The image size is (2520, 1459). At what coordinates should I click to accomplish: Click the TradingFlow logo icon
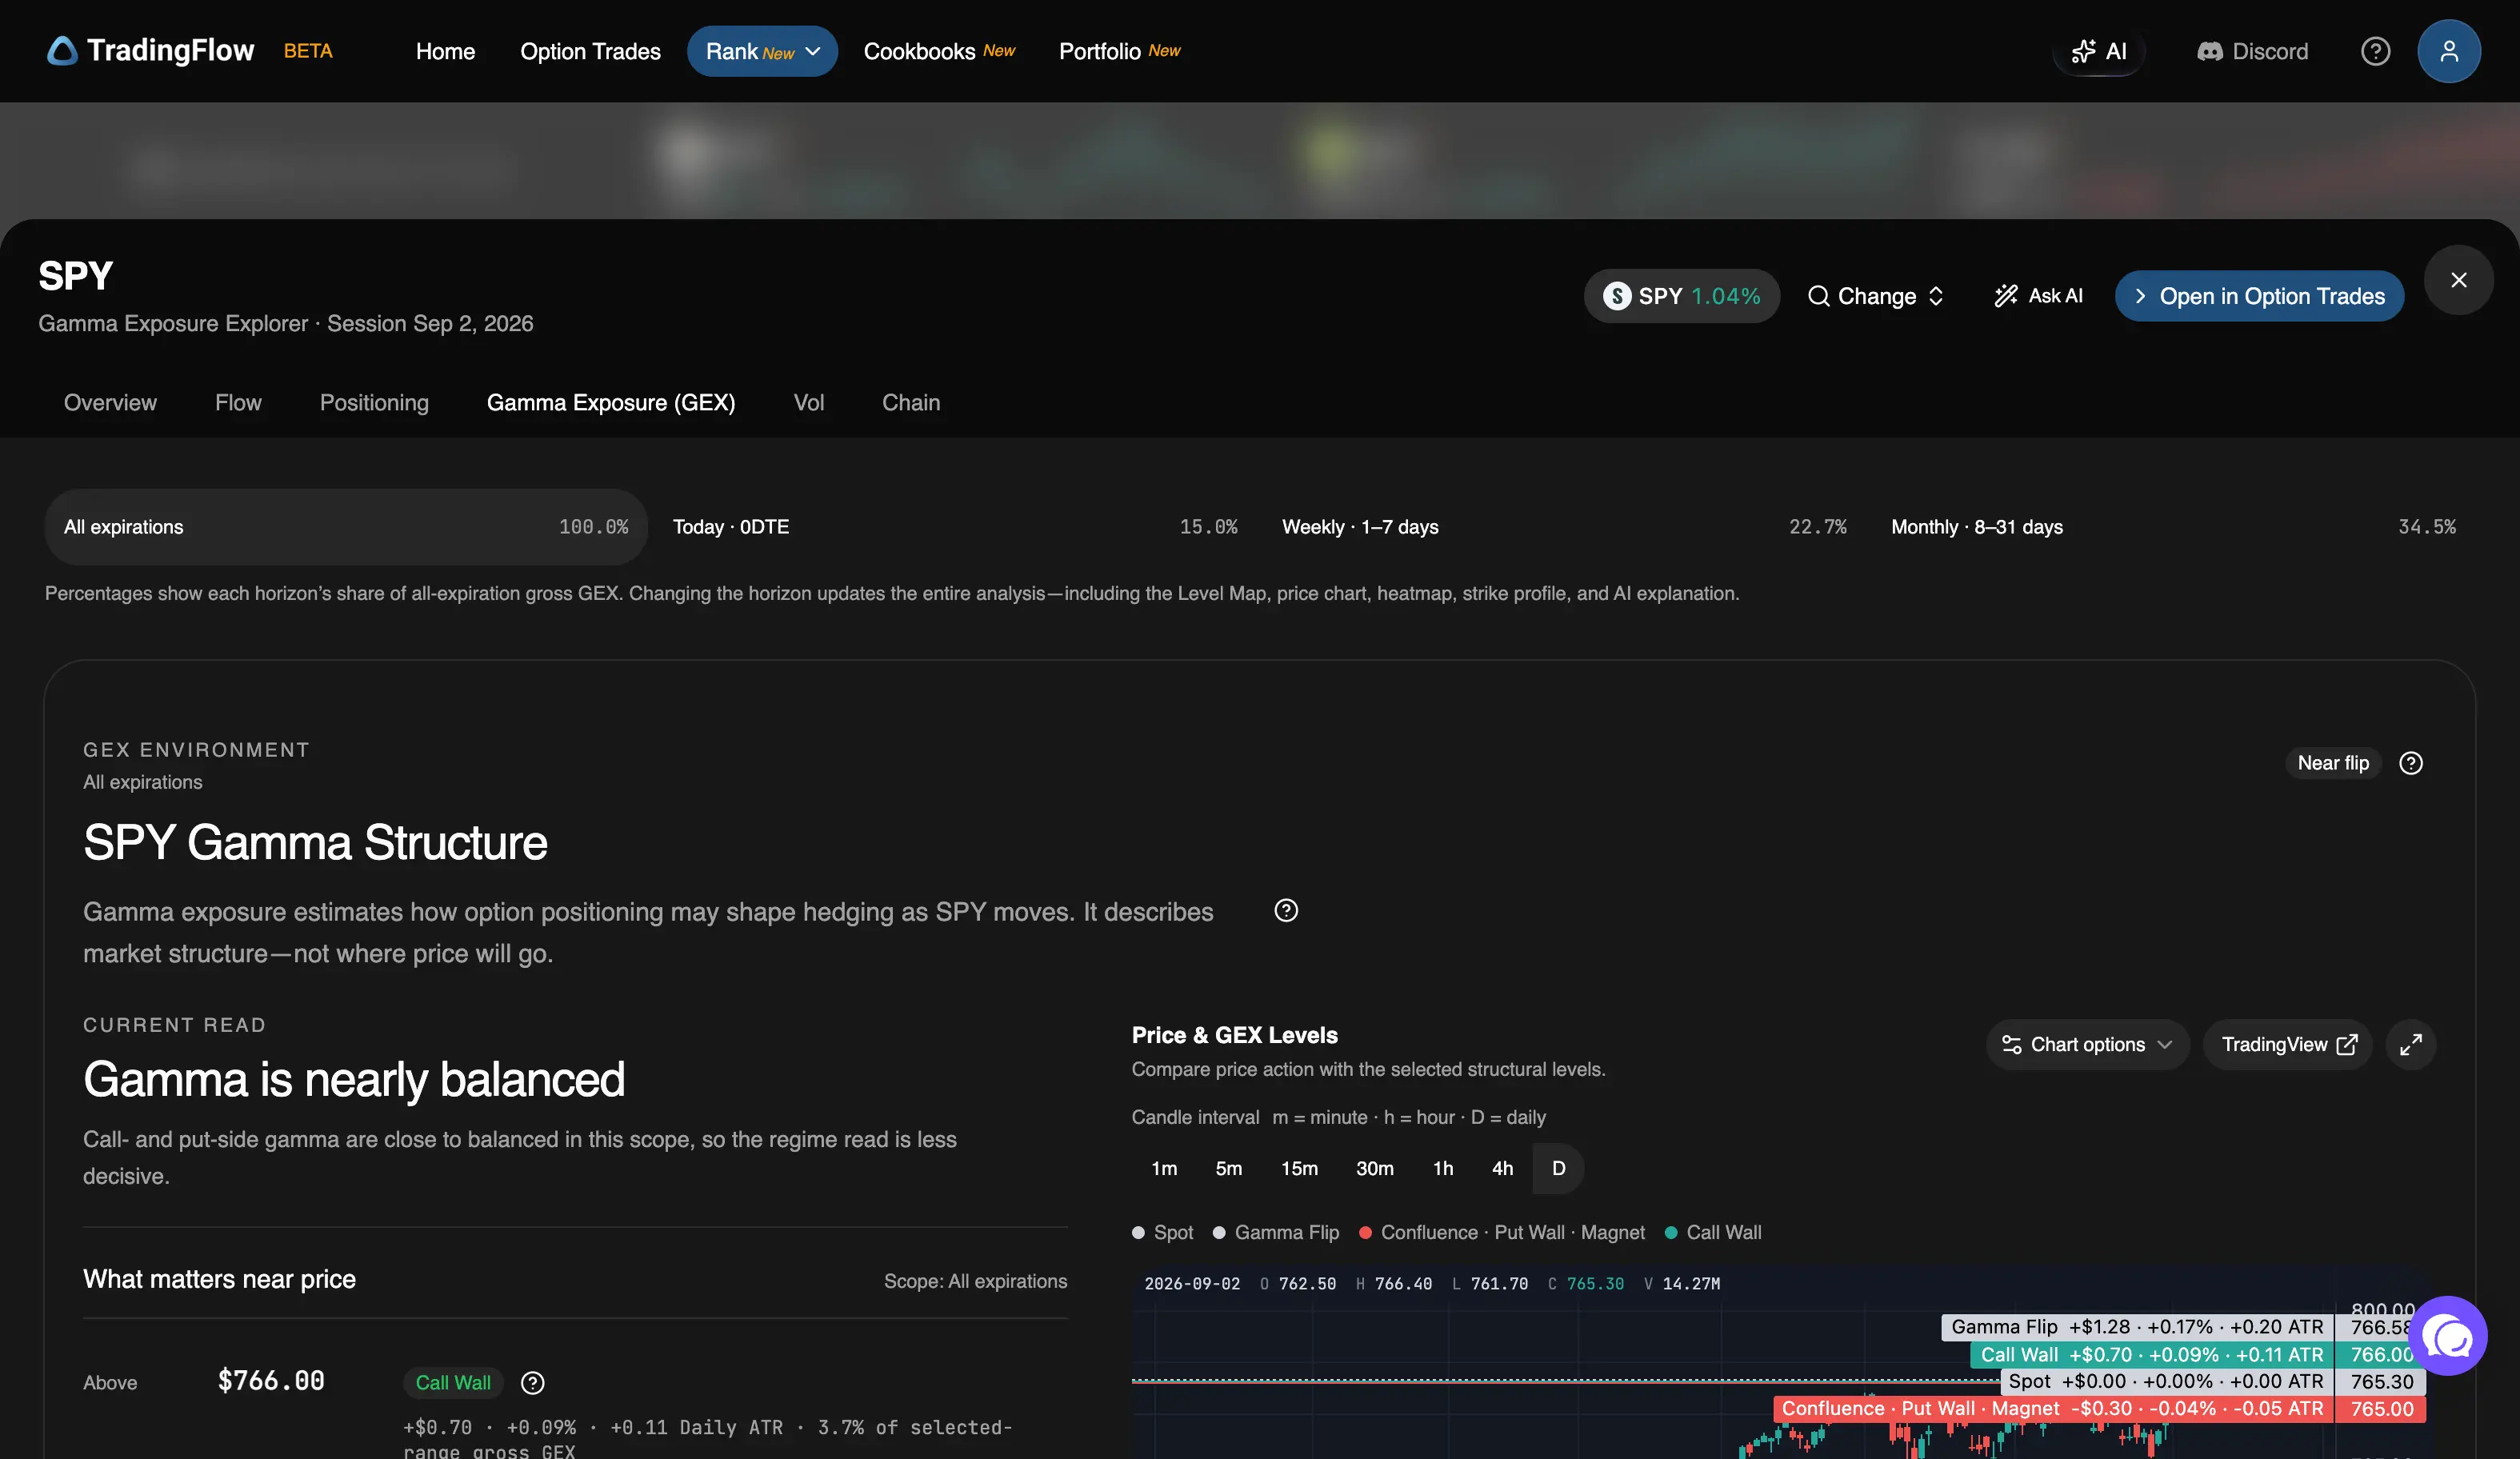pyautogui.click(x=62, y=51)
